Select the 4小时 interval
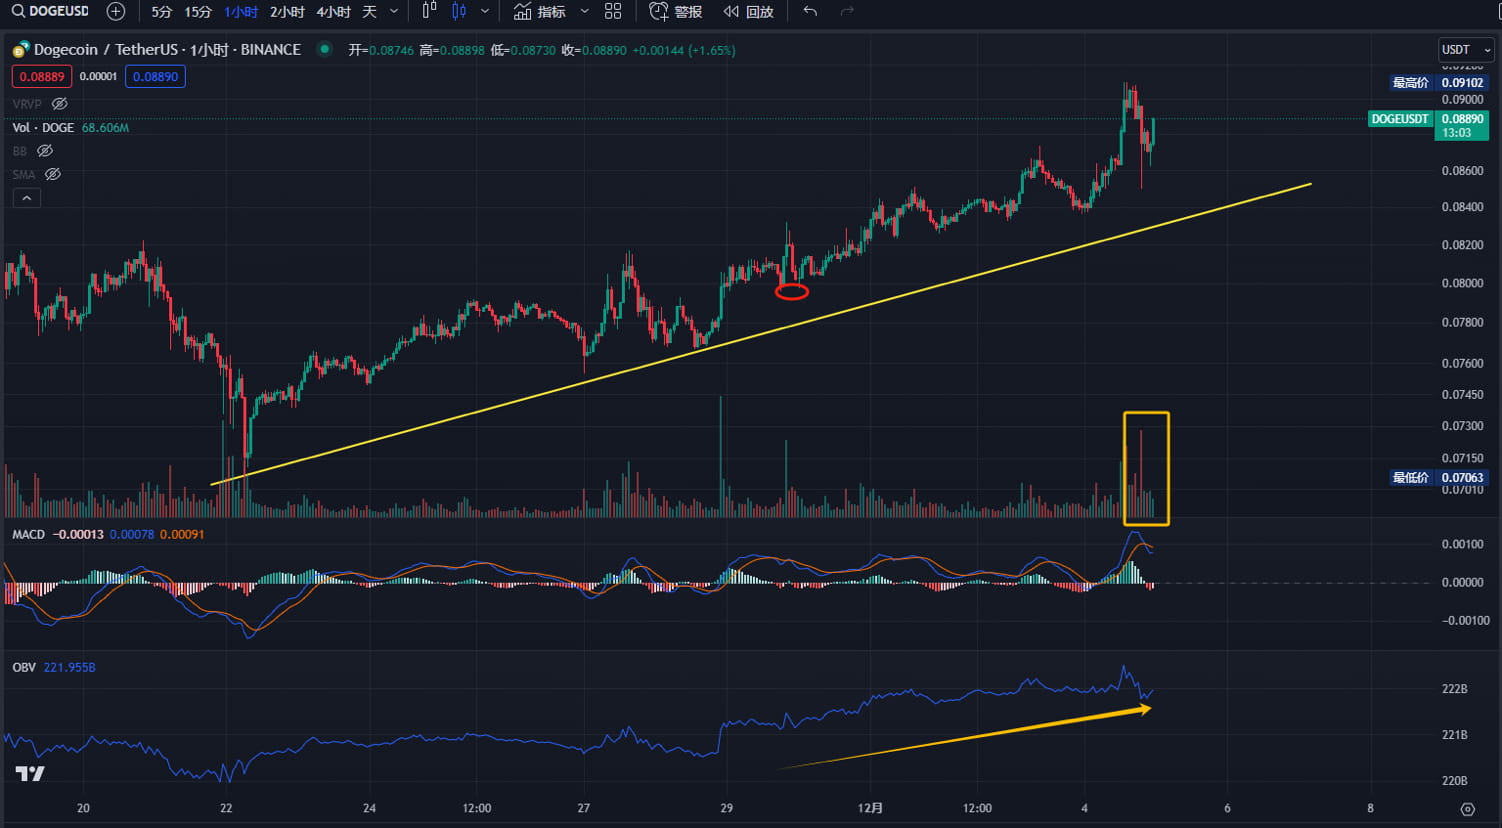The height and width of the screenshot is (828, 1502). coord(333,12)
